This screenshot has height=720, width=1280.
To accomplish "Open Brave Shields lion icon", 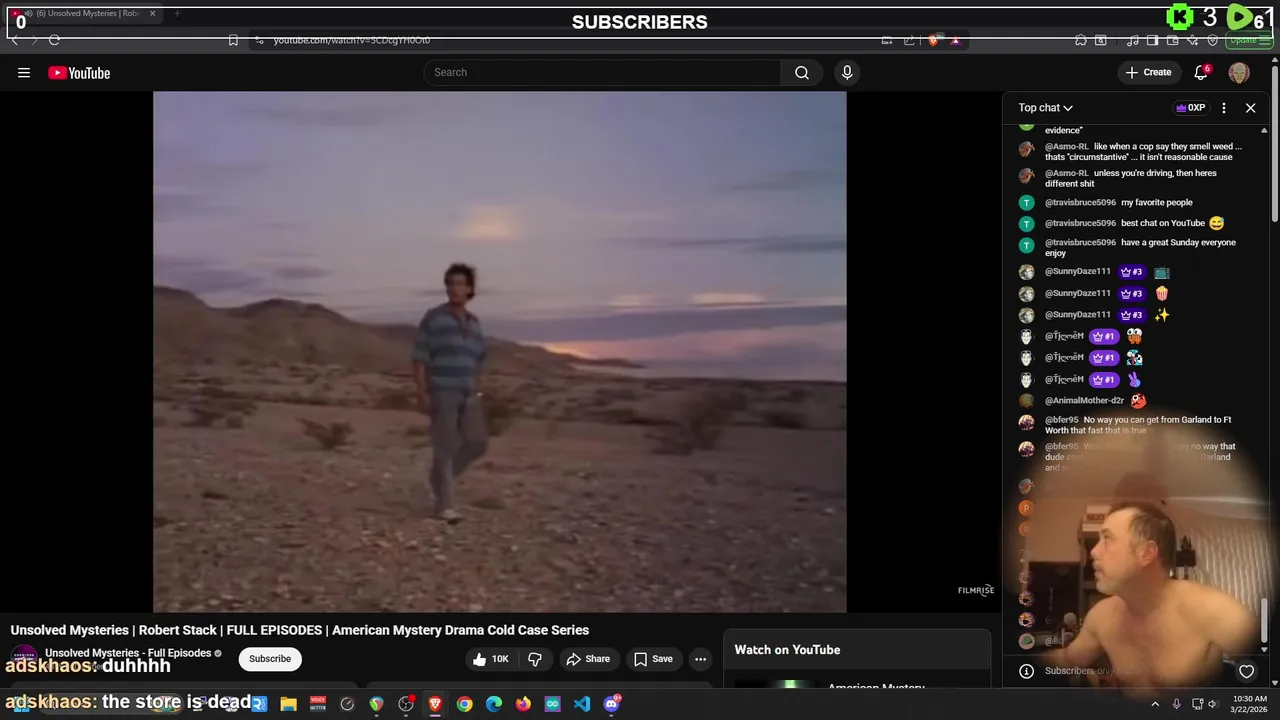I will 934,40.
